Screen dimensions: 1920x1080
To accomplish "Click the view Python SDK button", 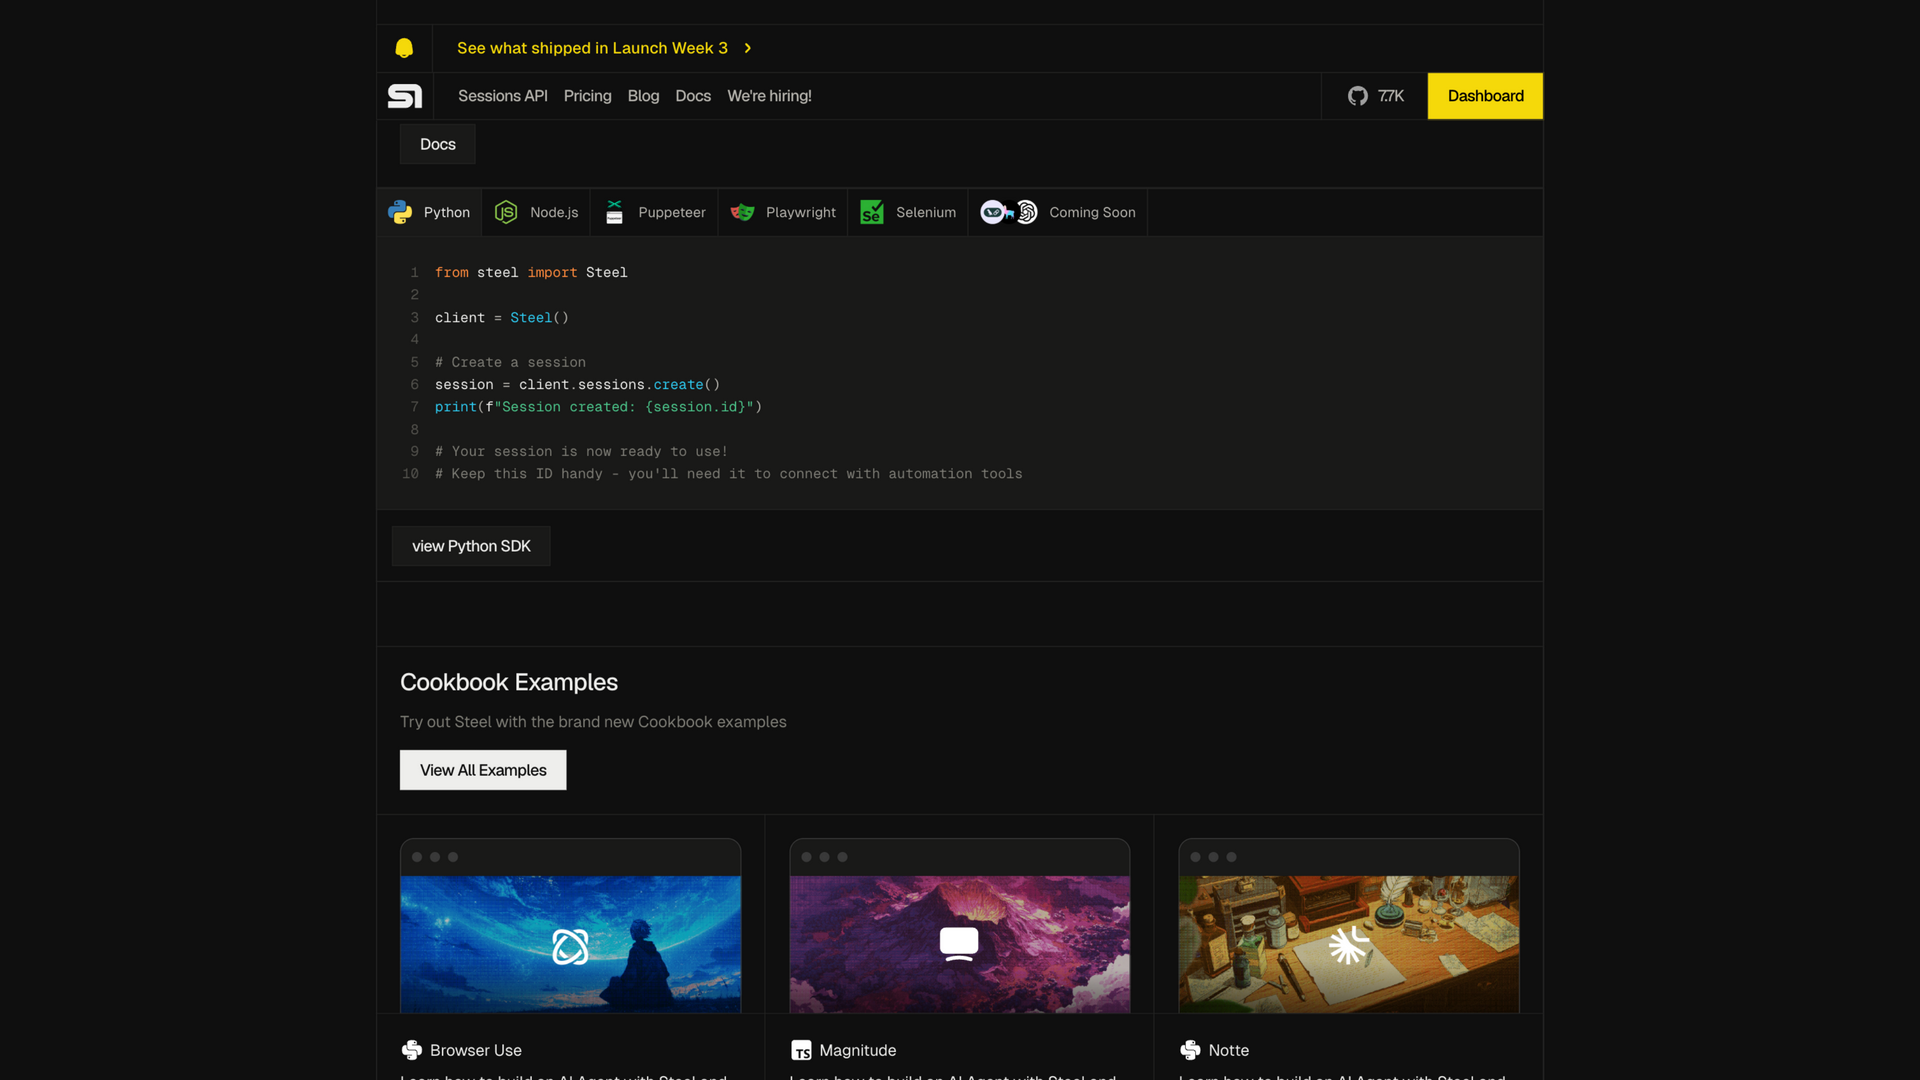I will click(471, 546).
